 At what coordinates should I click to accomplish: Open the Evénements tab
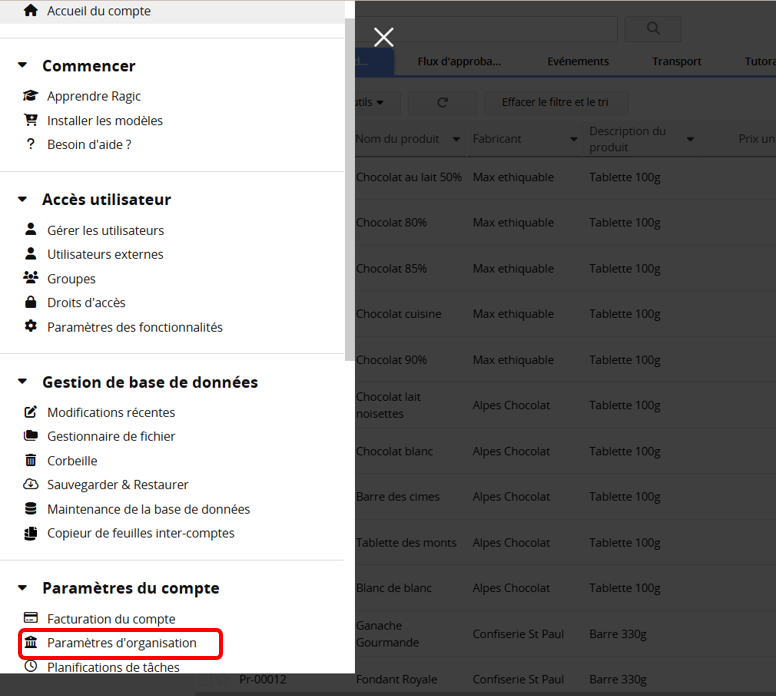(x=578, y=61)
